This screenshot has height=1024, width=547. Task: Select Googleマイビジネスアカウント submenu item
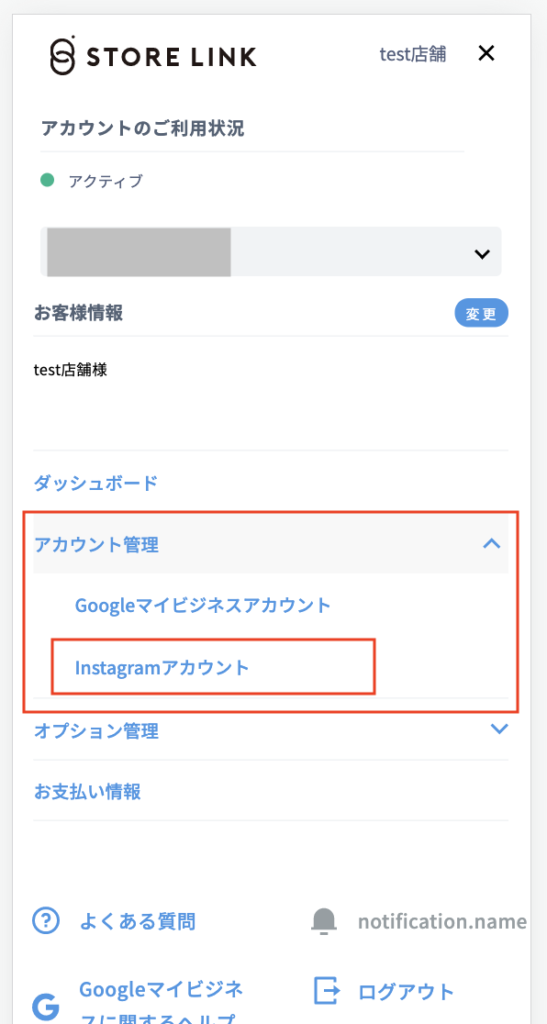203,605
